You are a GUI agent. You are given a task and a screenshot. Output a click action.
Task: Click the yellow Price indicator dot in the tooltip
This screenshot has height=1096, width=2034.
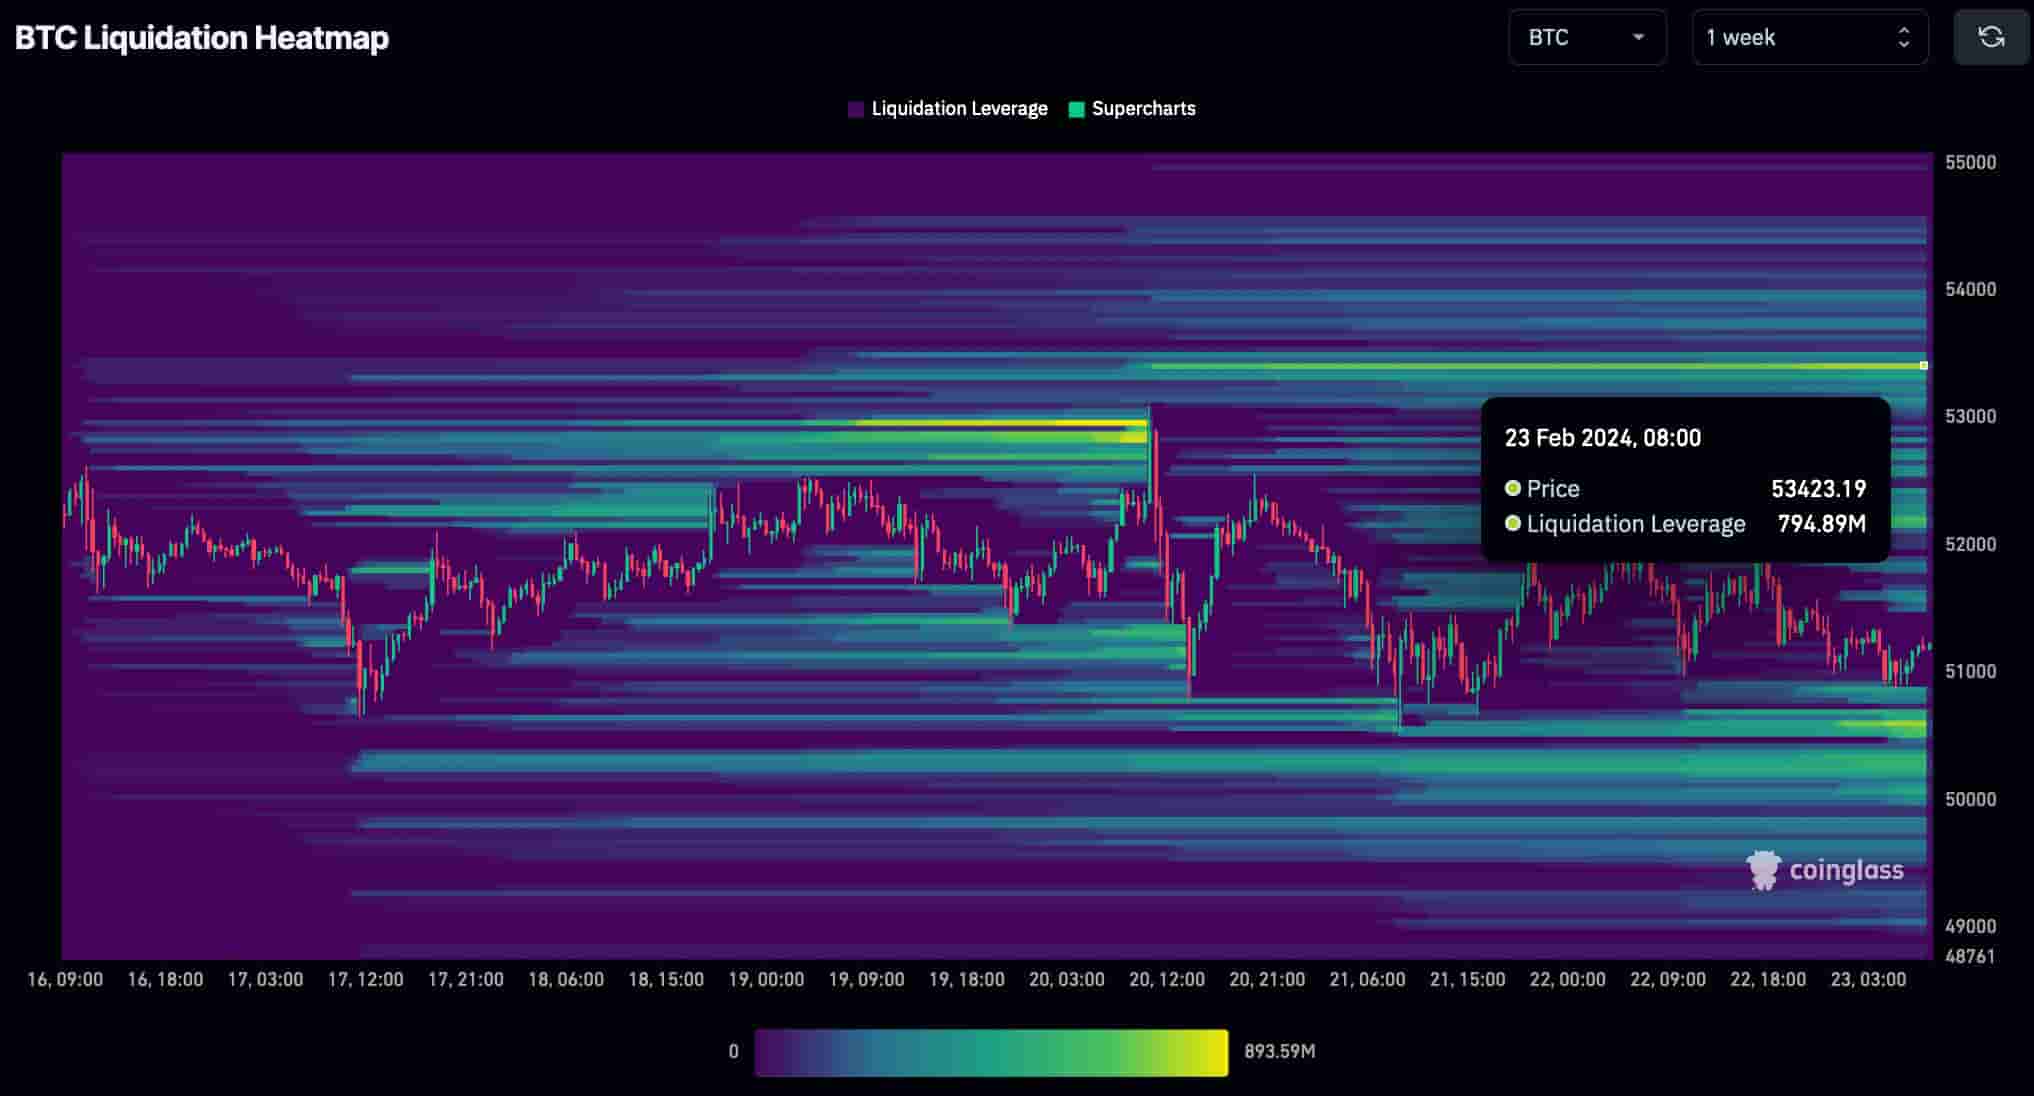tap(1511, 489)
